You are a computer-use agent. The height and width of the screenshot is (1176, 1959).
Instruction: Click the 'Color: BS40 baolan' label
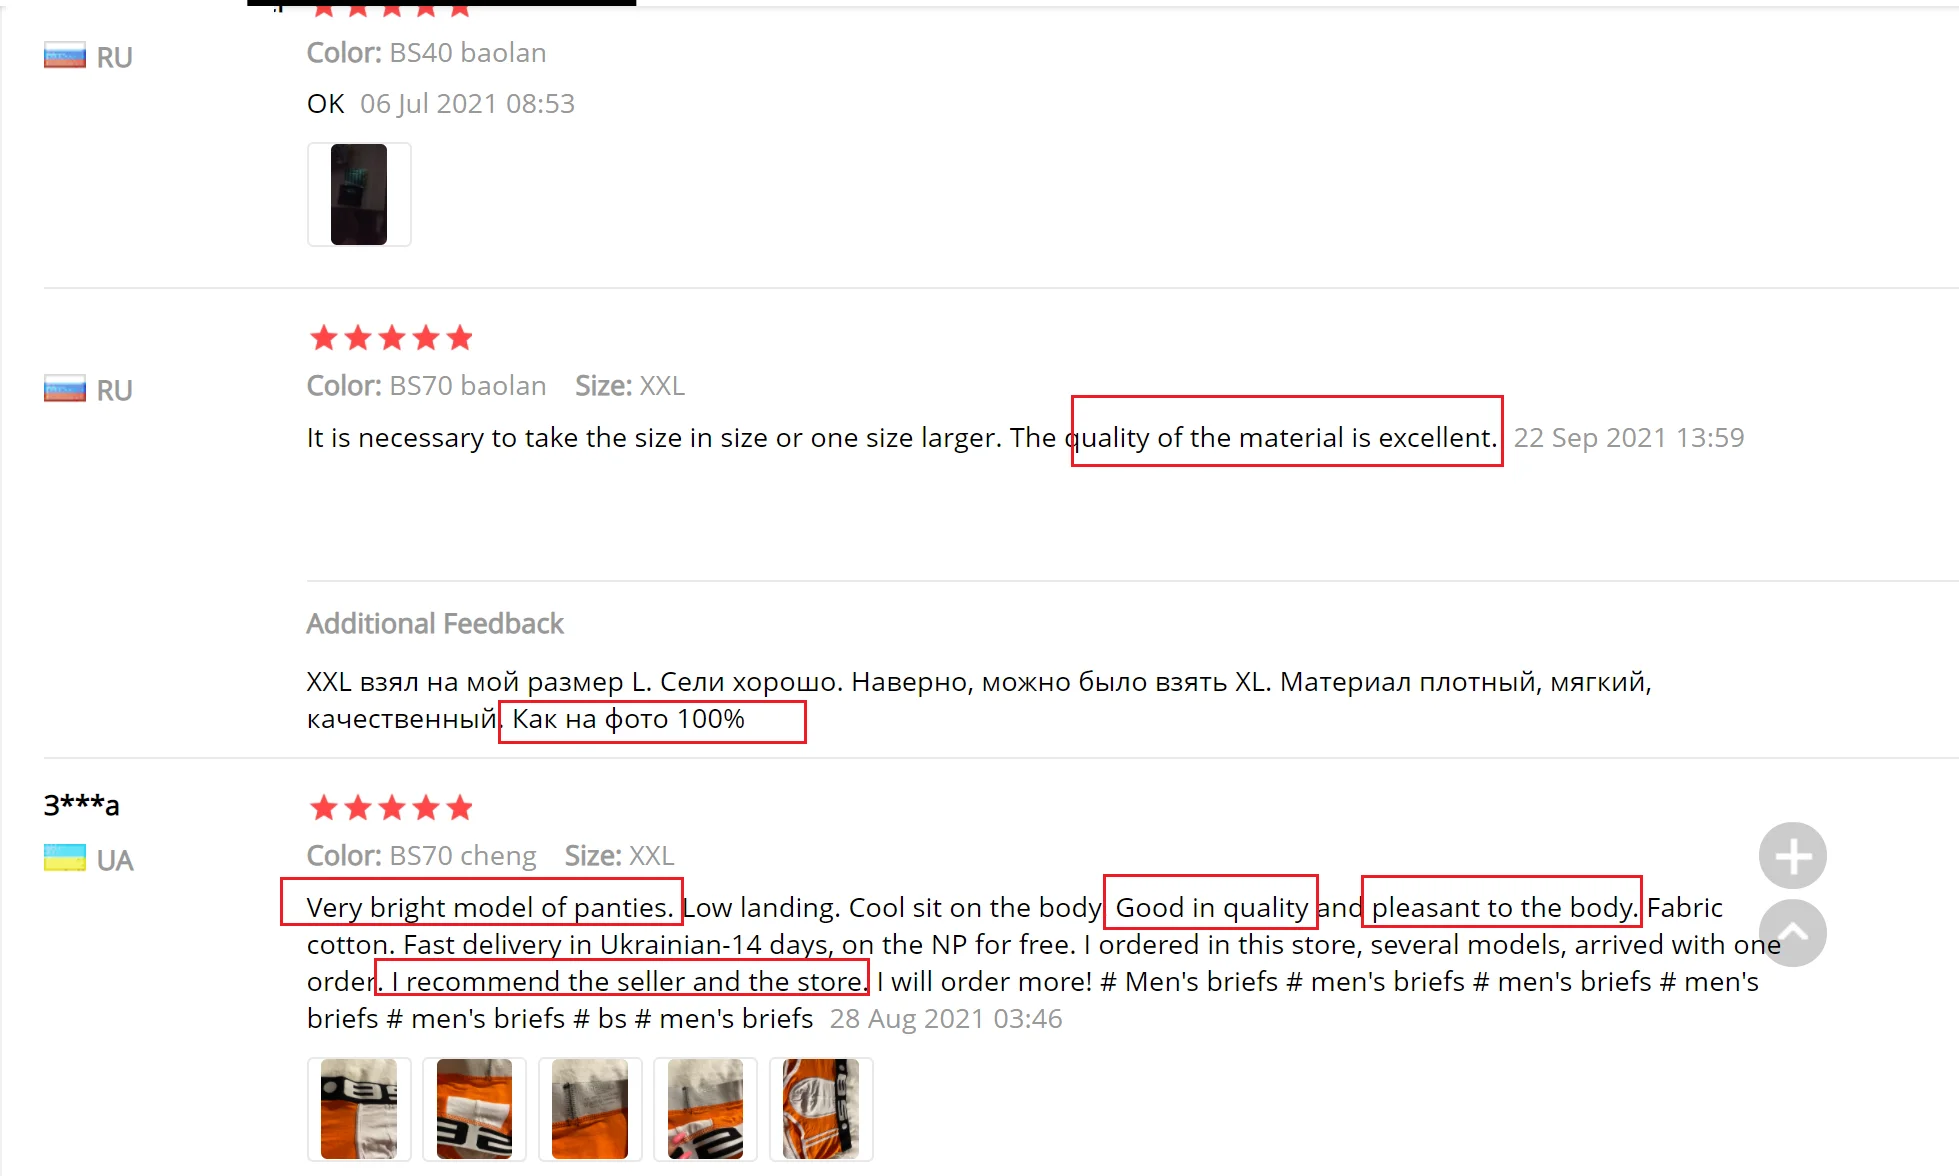pos(426,53)
